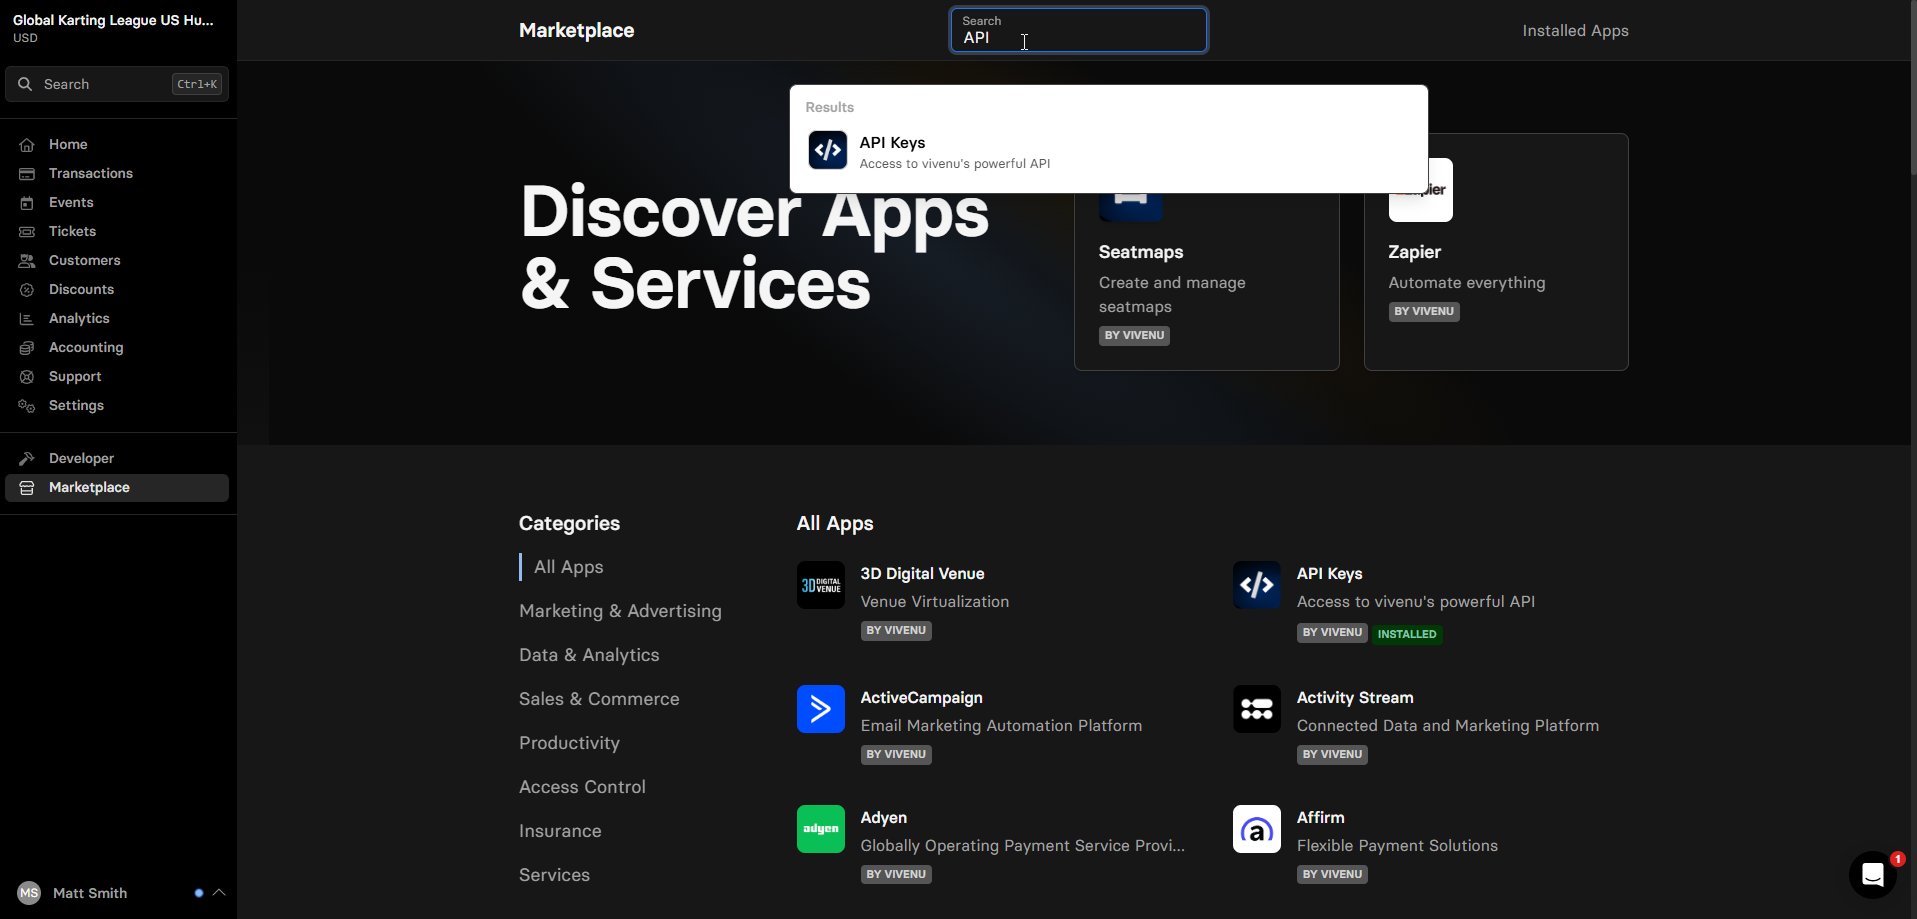This screenshot has height=919, width=1917.
Task: Open Home in the sidebar
Action: 117,145
